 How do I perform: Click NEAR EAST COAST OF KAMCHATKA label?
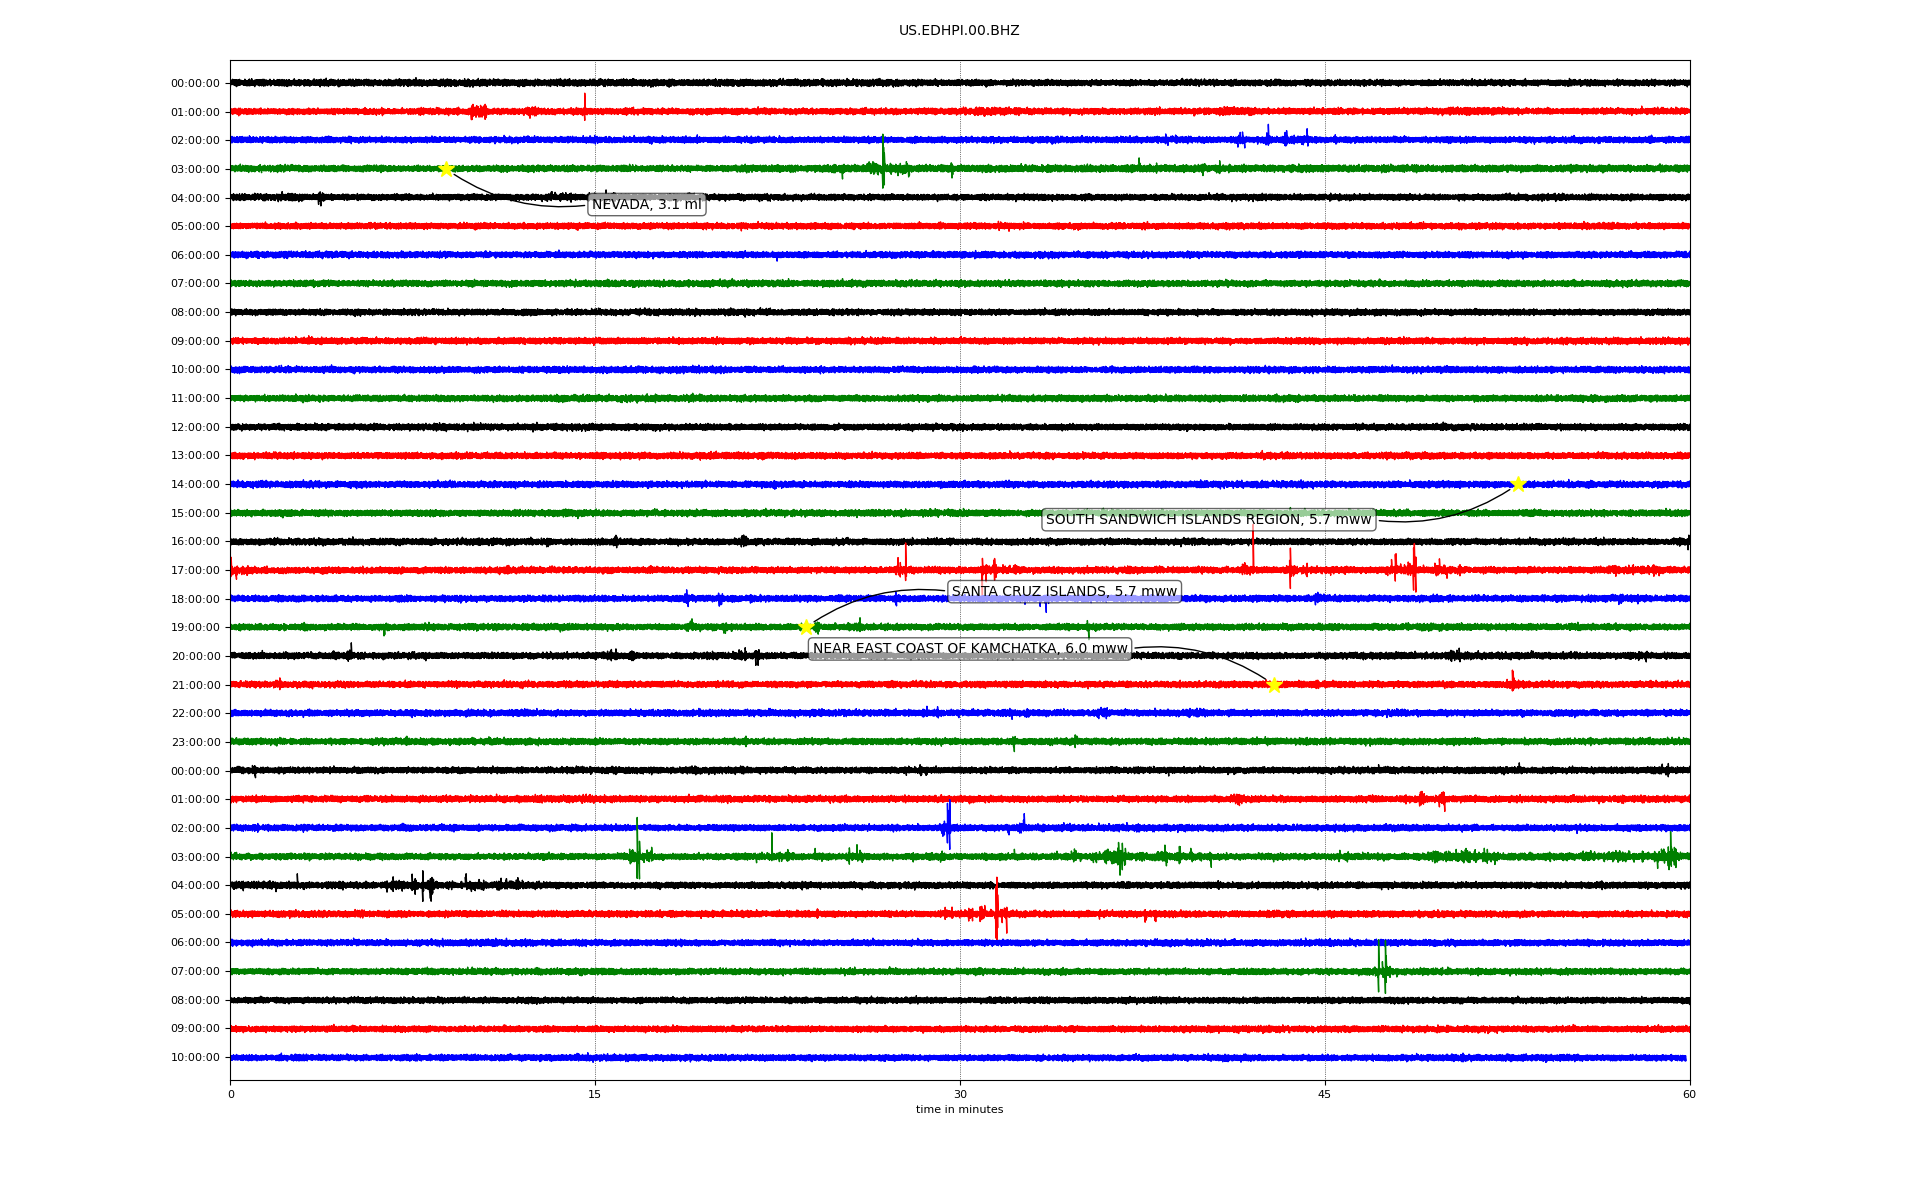click(x=969, y=649)
